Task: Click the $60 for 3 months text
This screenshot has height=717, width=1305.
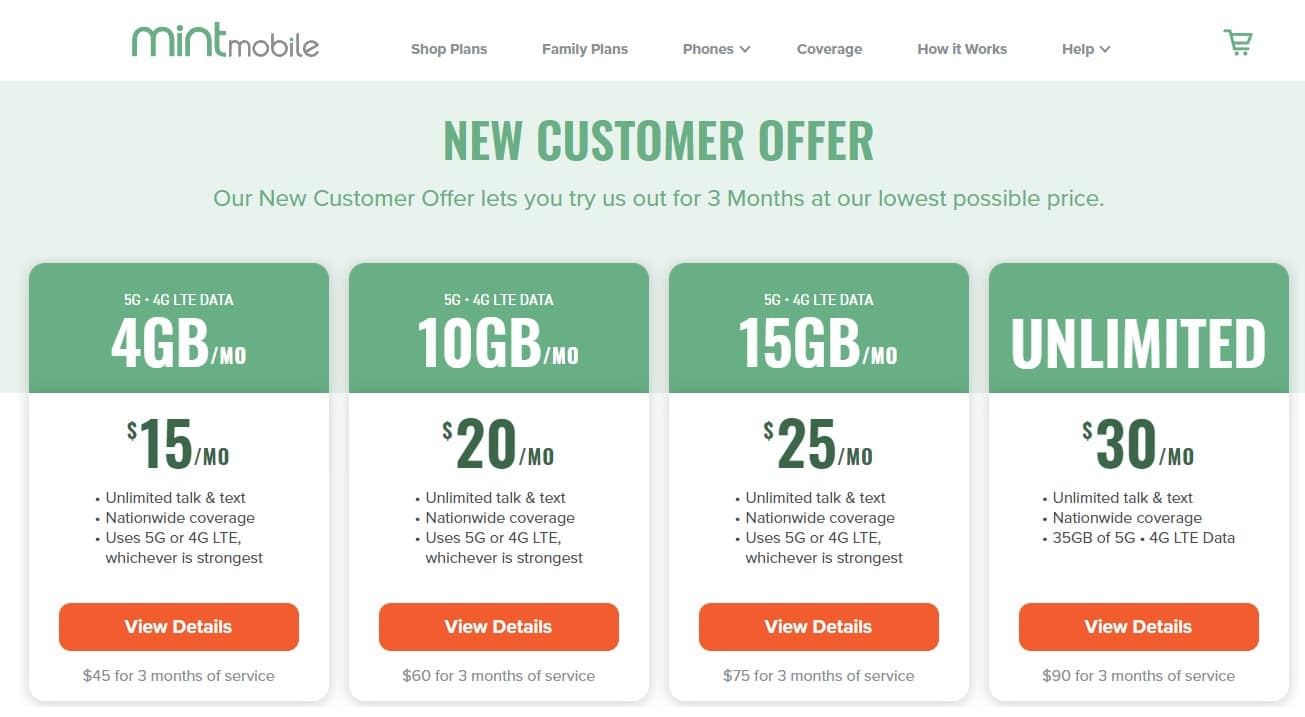Action: pyautogui.click(x=499, y=676)
